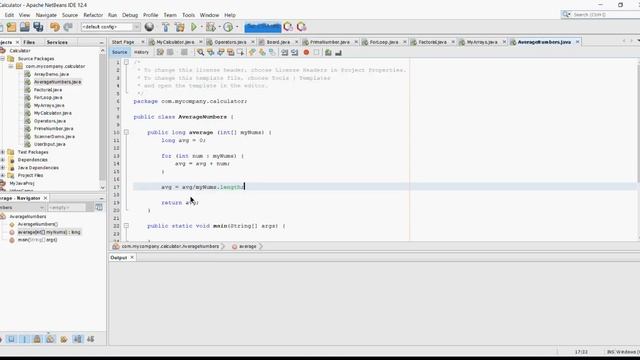The height and width of the screenshot is (360, 640).
Task: Click the Open Project toolbar icon
Action: [24, 27]
